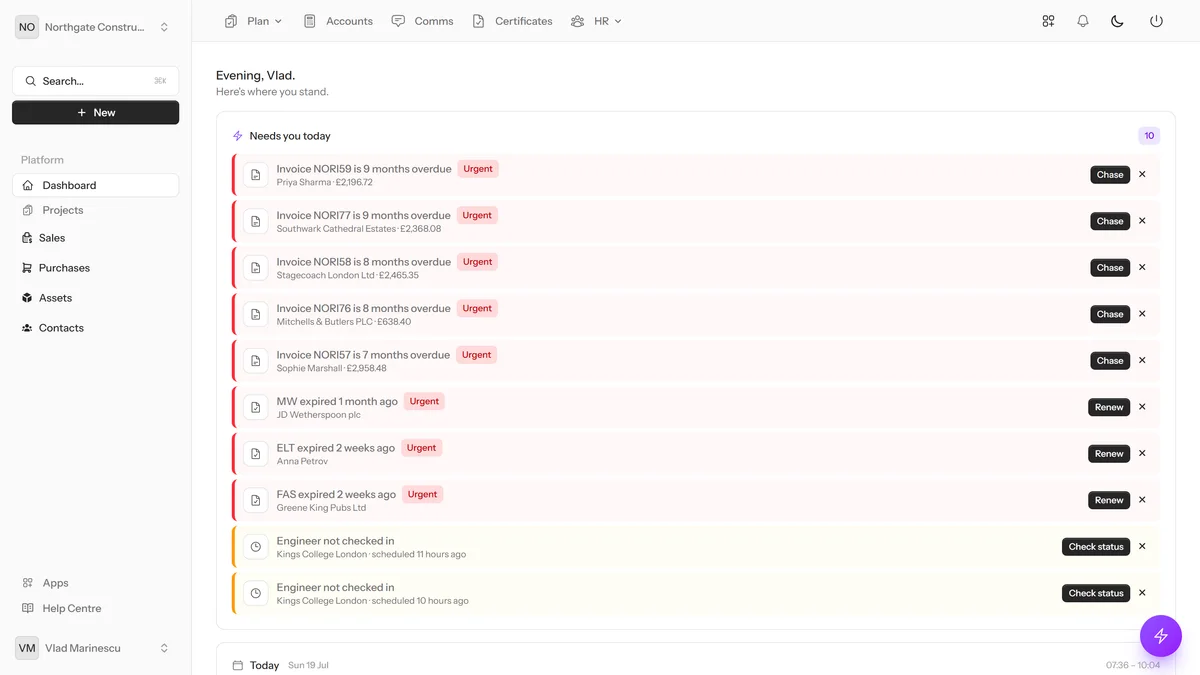Image resolution: width=1200 pixels, height=675 pixels.
Task: Go to Projects in sidebar
Action: 95,210
